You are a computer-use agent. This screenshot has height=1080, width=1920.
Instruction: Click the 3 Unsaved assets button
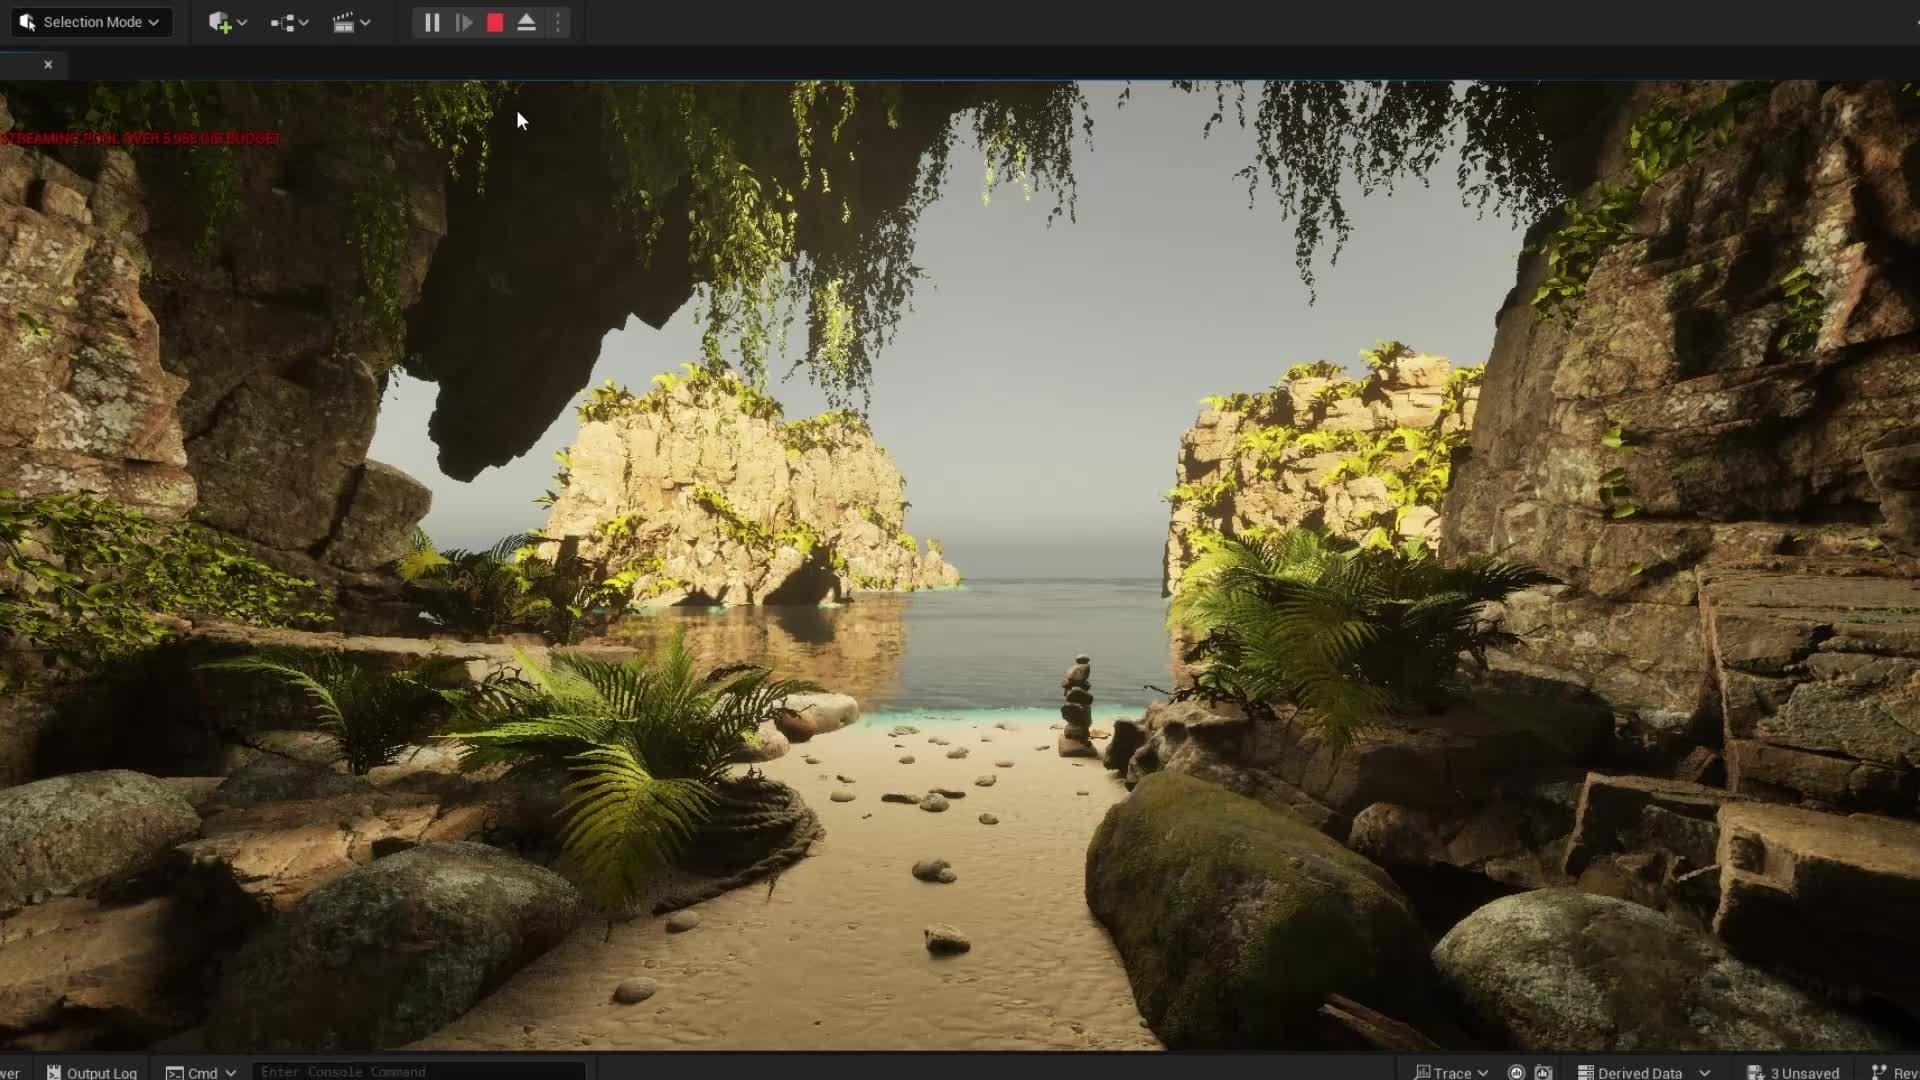(x=1793, y=1072)
